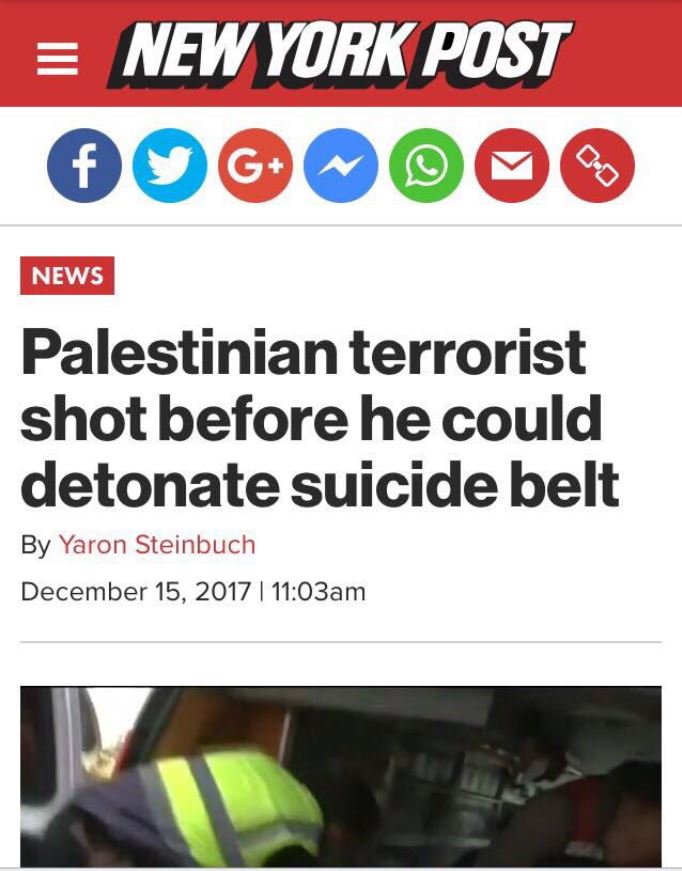Image resolution: width=682 pixels, height=871 pixels.
Task: Share article via Google Plus icon
Action: [255, 166]
